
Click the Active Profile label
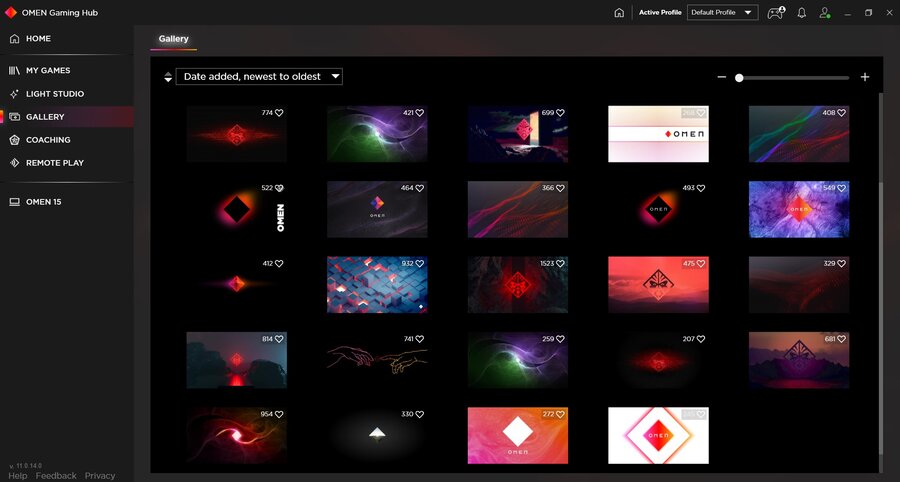[x=660, y=13]
